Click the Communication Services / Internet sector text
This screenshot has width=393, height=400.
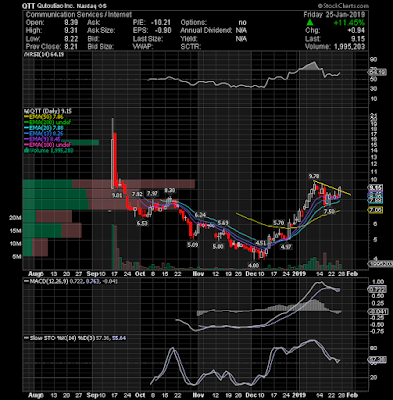(79, 15)
